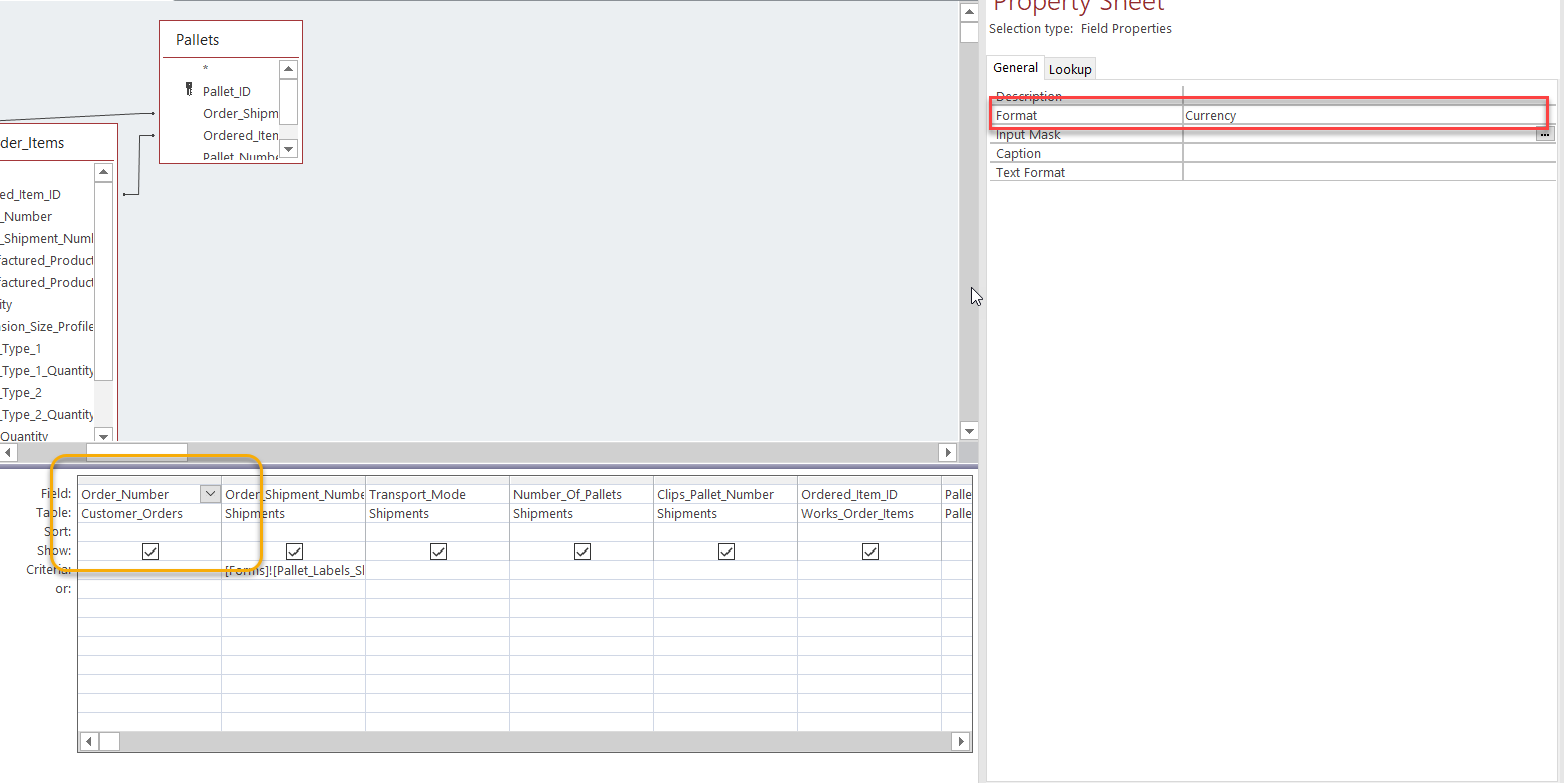Click the design pane horizontal scroll right arrow
This screenshot has width=1564, height=783.
tap(948, 452)
